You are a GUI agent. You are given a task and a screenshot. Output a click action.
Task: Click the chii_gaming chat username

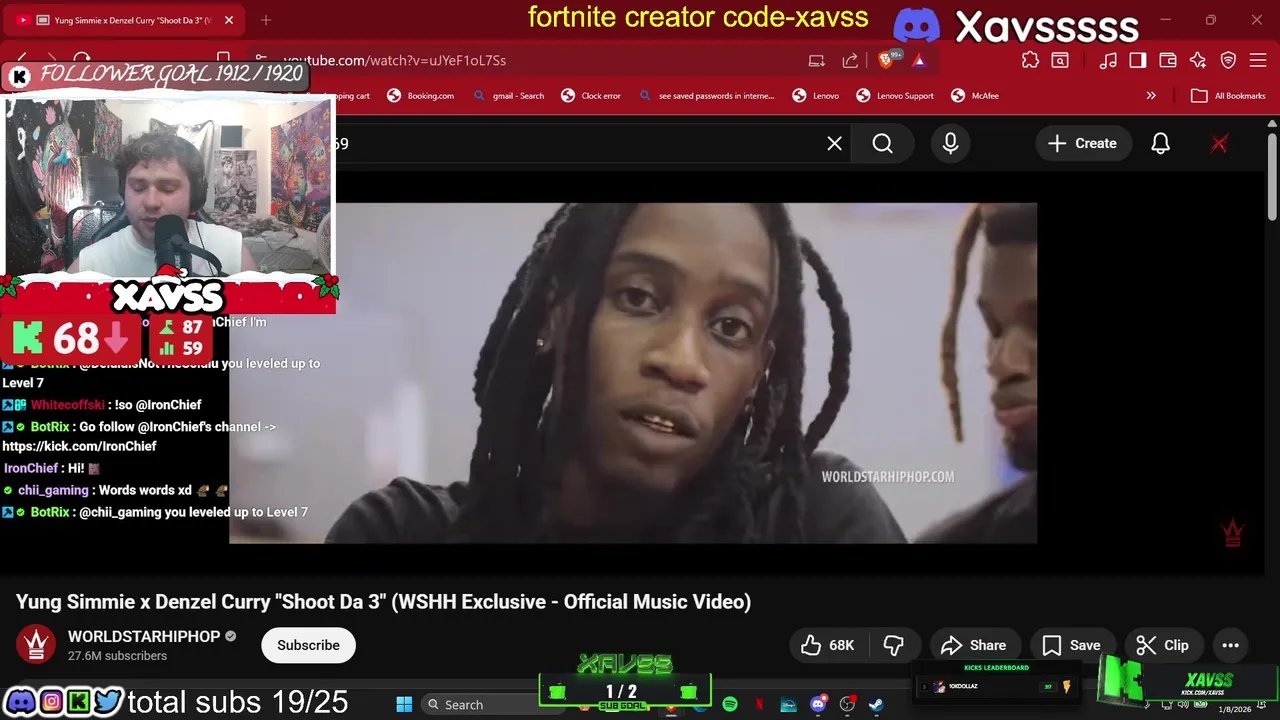coord(53,490)
